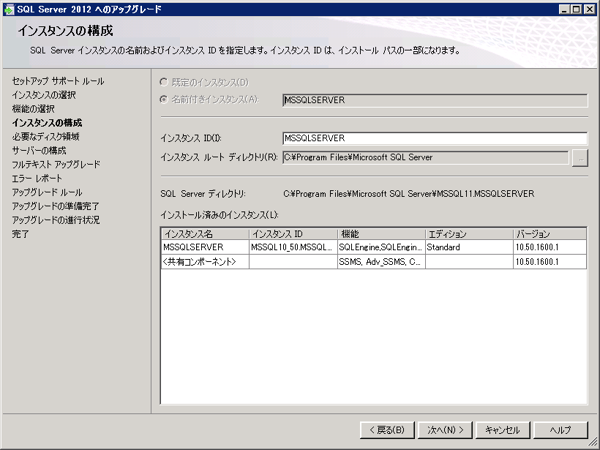
Task: Sort by バージョン column header
Action: 549,234
